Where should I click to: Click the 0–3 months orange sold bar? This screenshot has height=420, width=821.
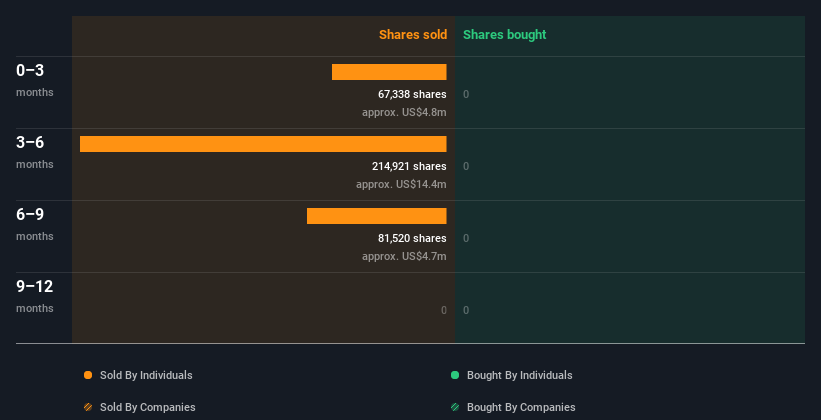pyautogui.click(x=389, y=72)
